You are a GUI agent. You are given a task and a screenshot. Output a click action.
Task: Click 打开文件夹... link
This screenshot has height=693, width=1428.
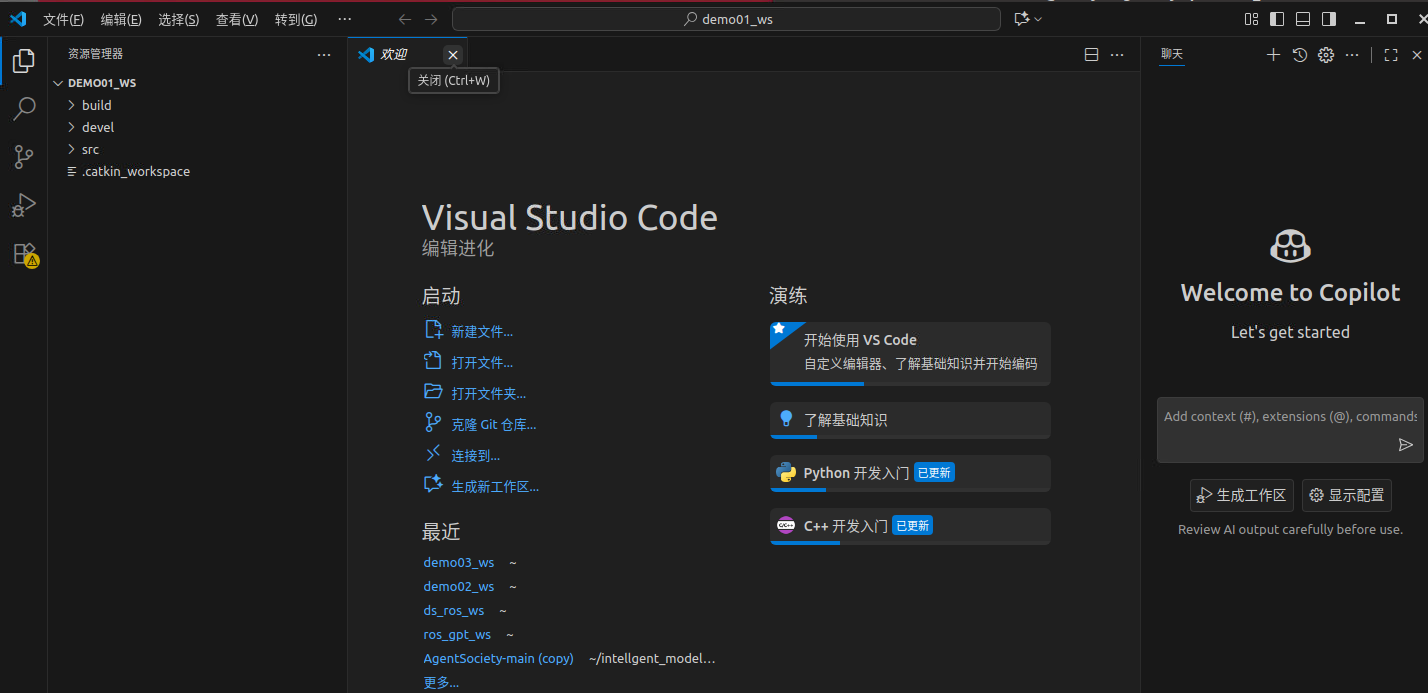click(475, 394)
